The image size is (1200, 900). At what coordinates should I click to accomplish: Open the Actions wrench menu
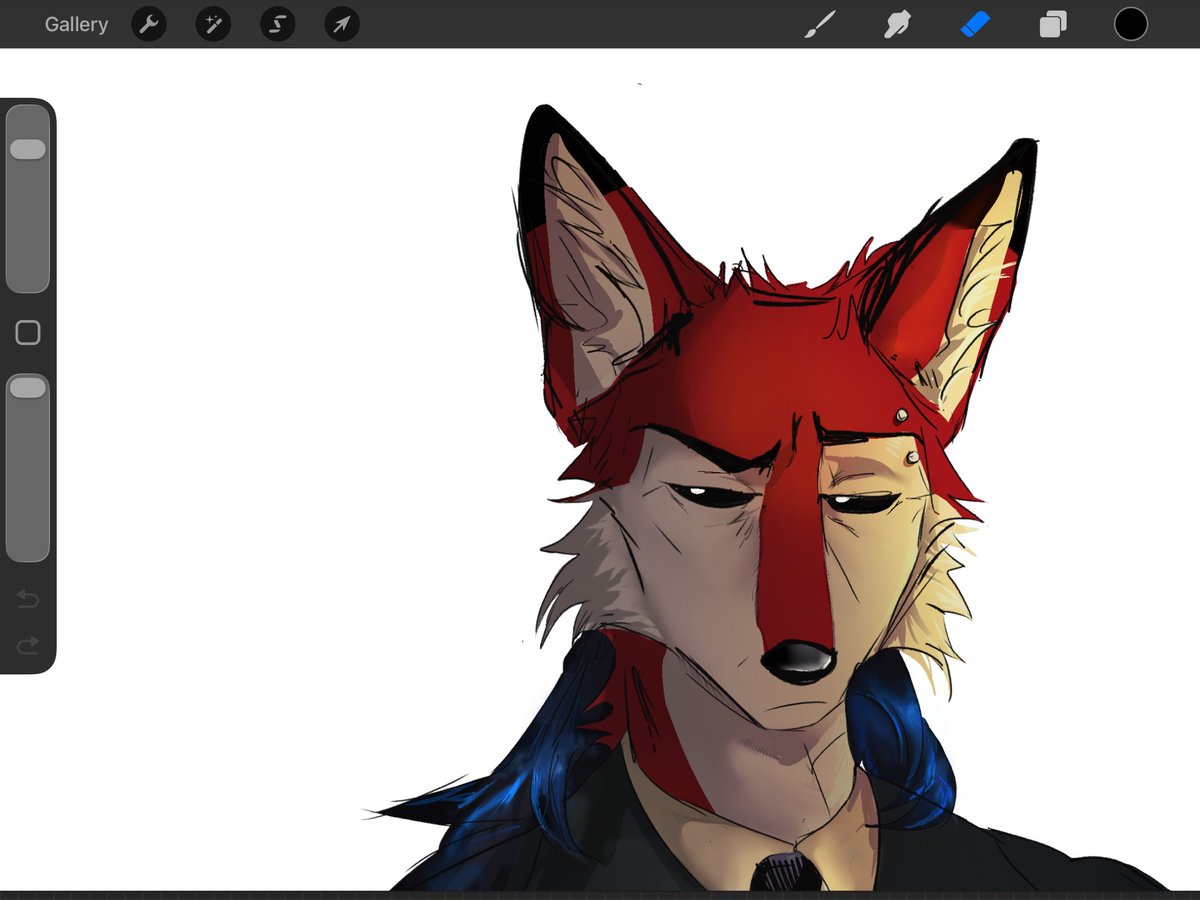(148, 24)
